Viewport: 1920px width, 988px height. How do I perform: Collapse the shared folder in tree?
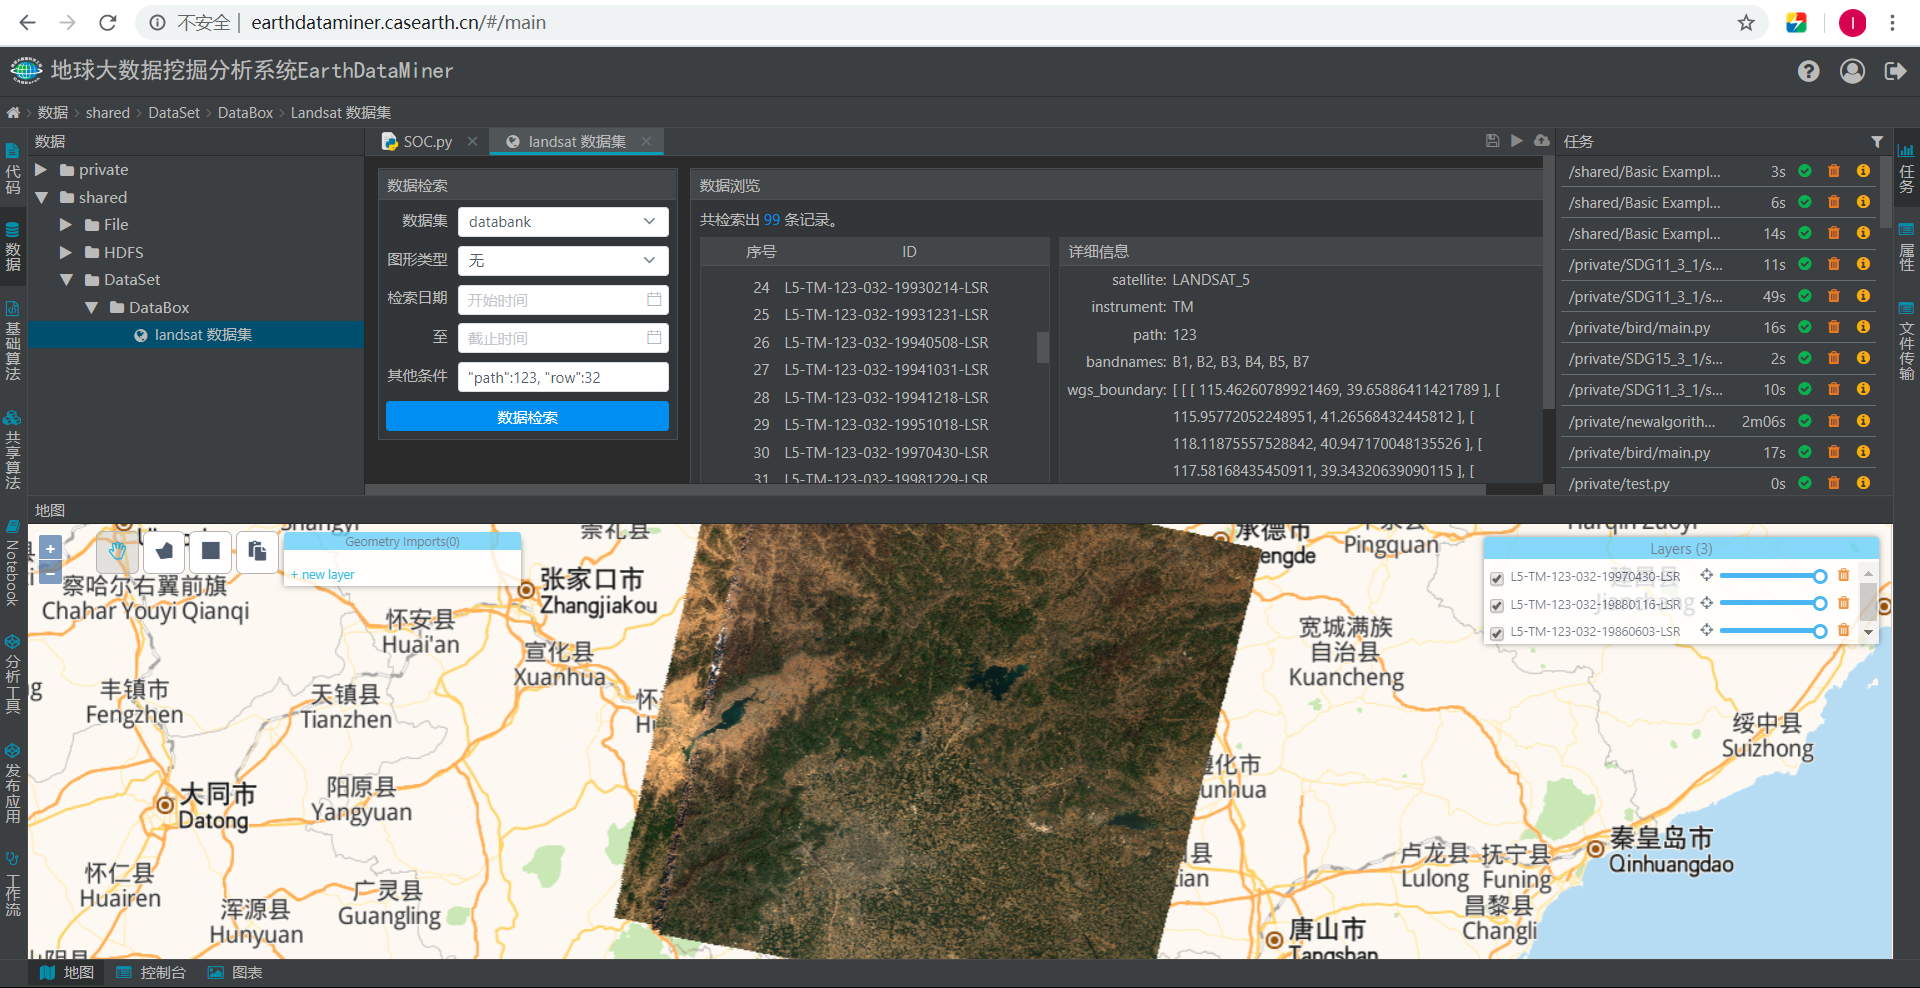(x=41, y=198)
